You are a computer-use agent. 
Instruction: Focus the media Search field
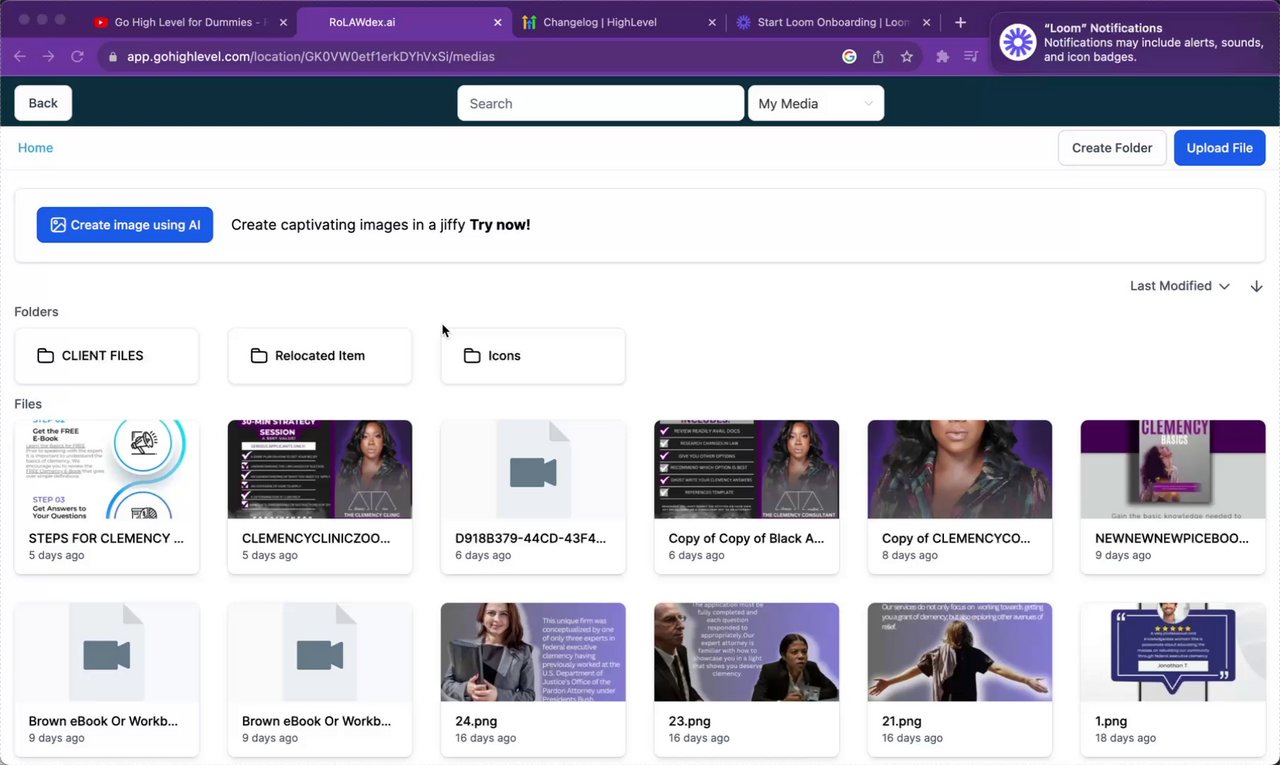coord(600,103)
